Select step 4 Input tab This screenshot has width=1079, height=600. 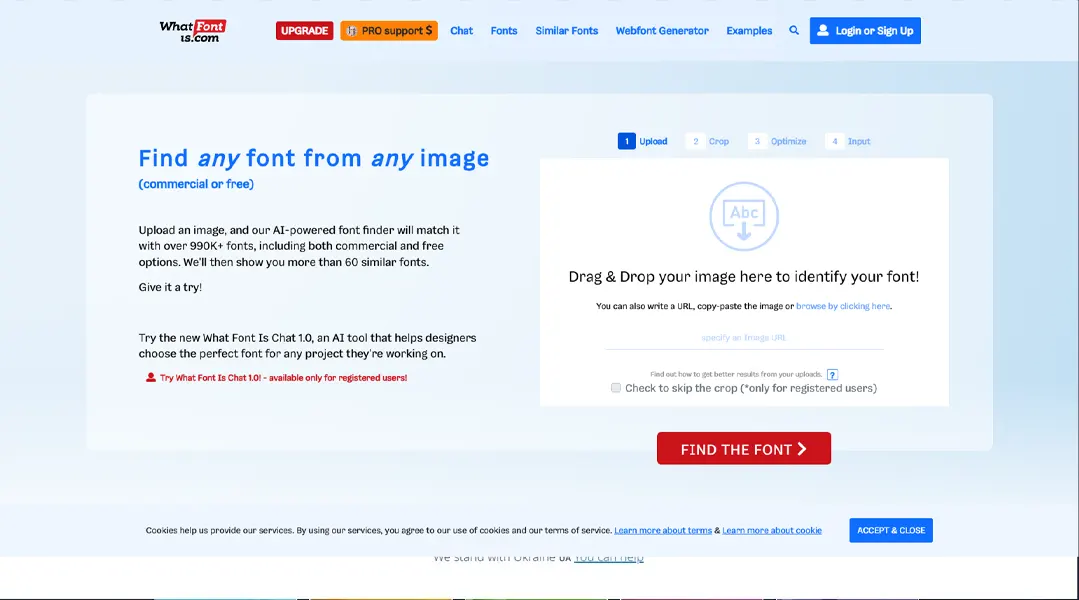coord(848,141)
